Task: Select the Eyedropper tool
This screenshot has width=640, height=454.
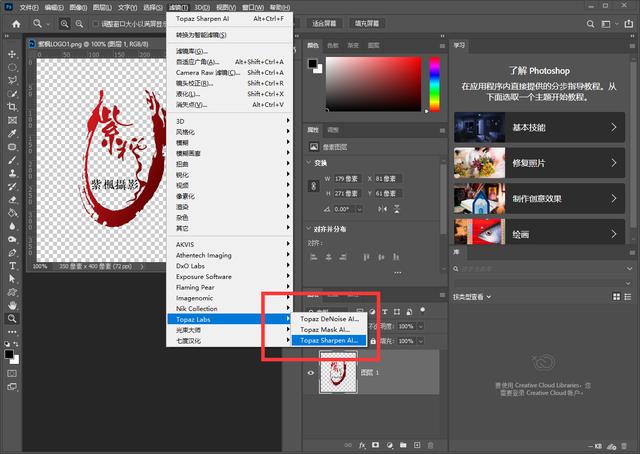Action: point(12,134)
